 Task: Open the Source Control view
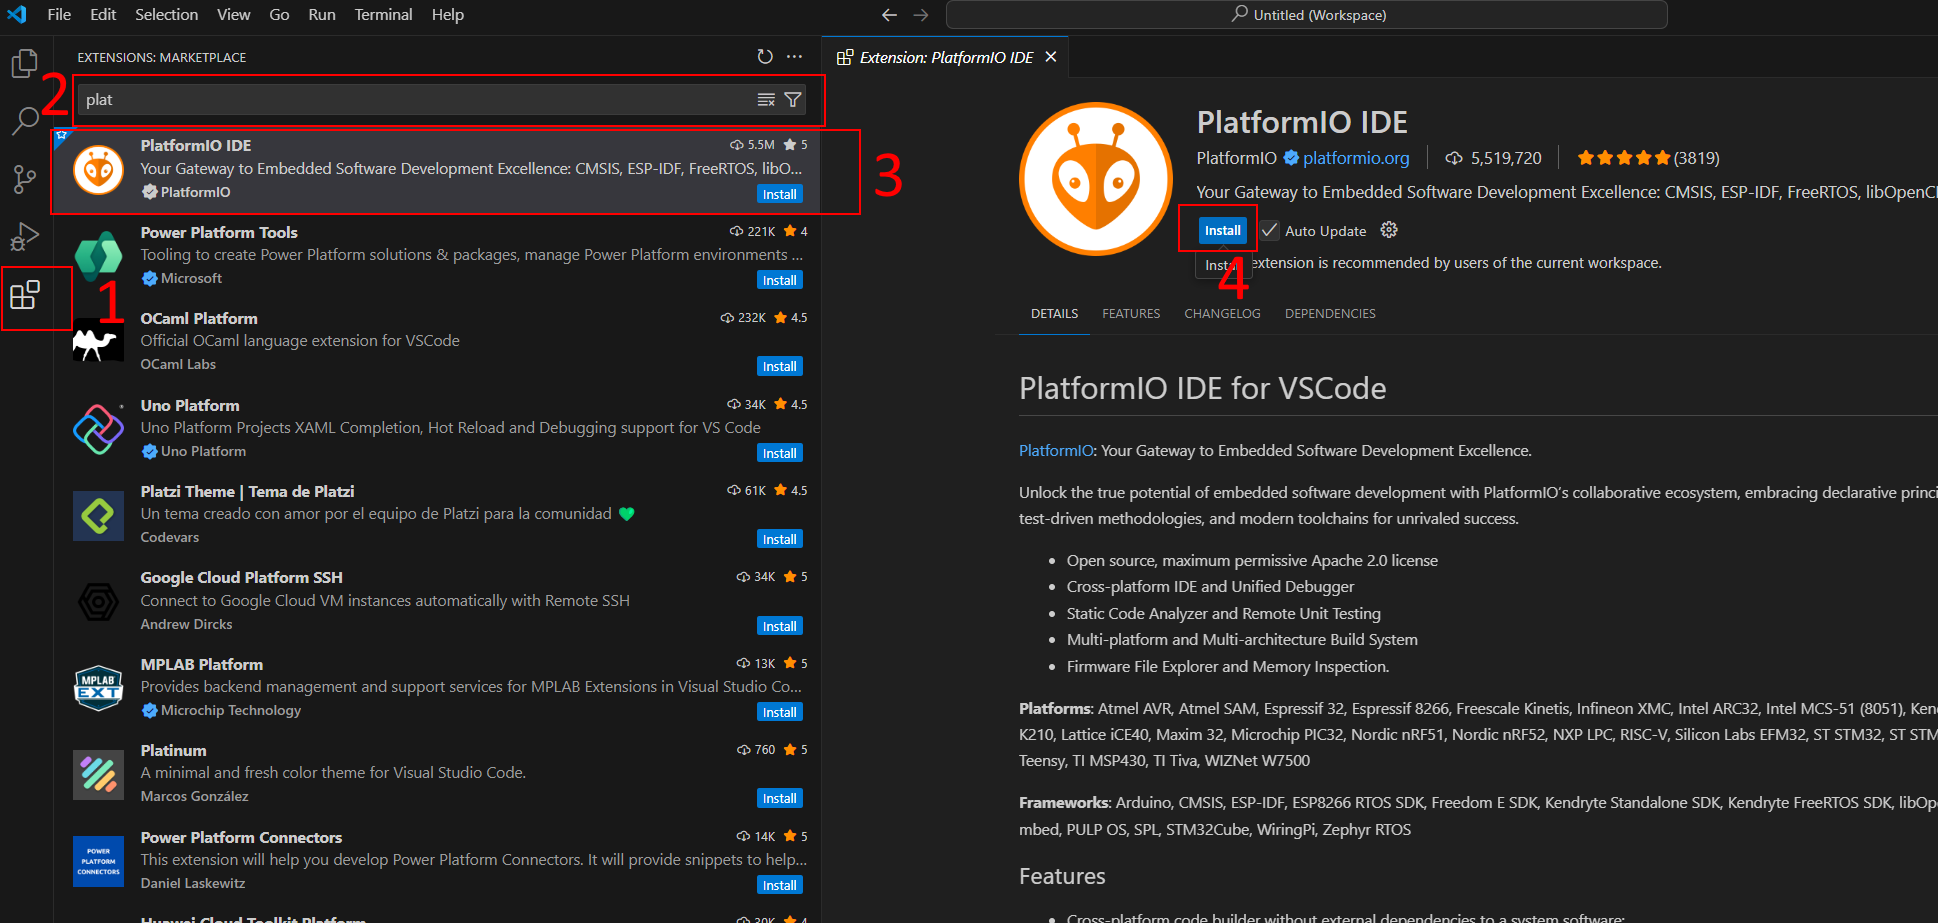(x=24, y=180)
